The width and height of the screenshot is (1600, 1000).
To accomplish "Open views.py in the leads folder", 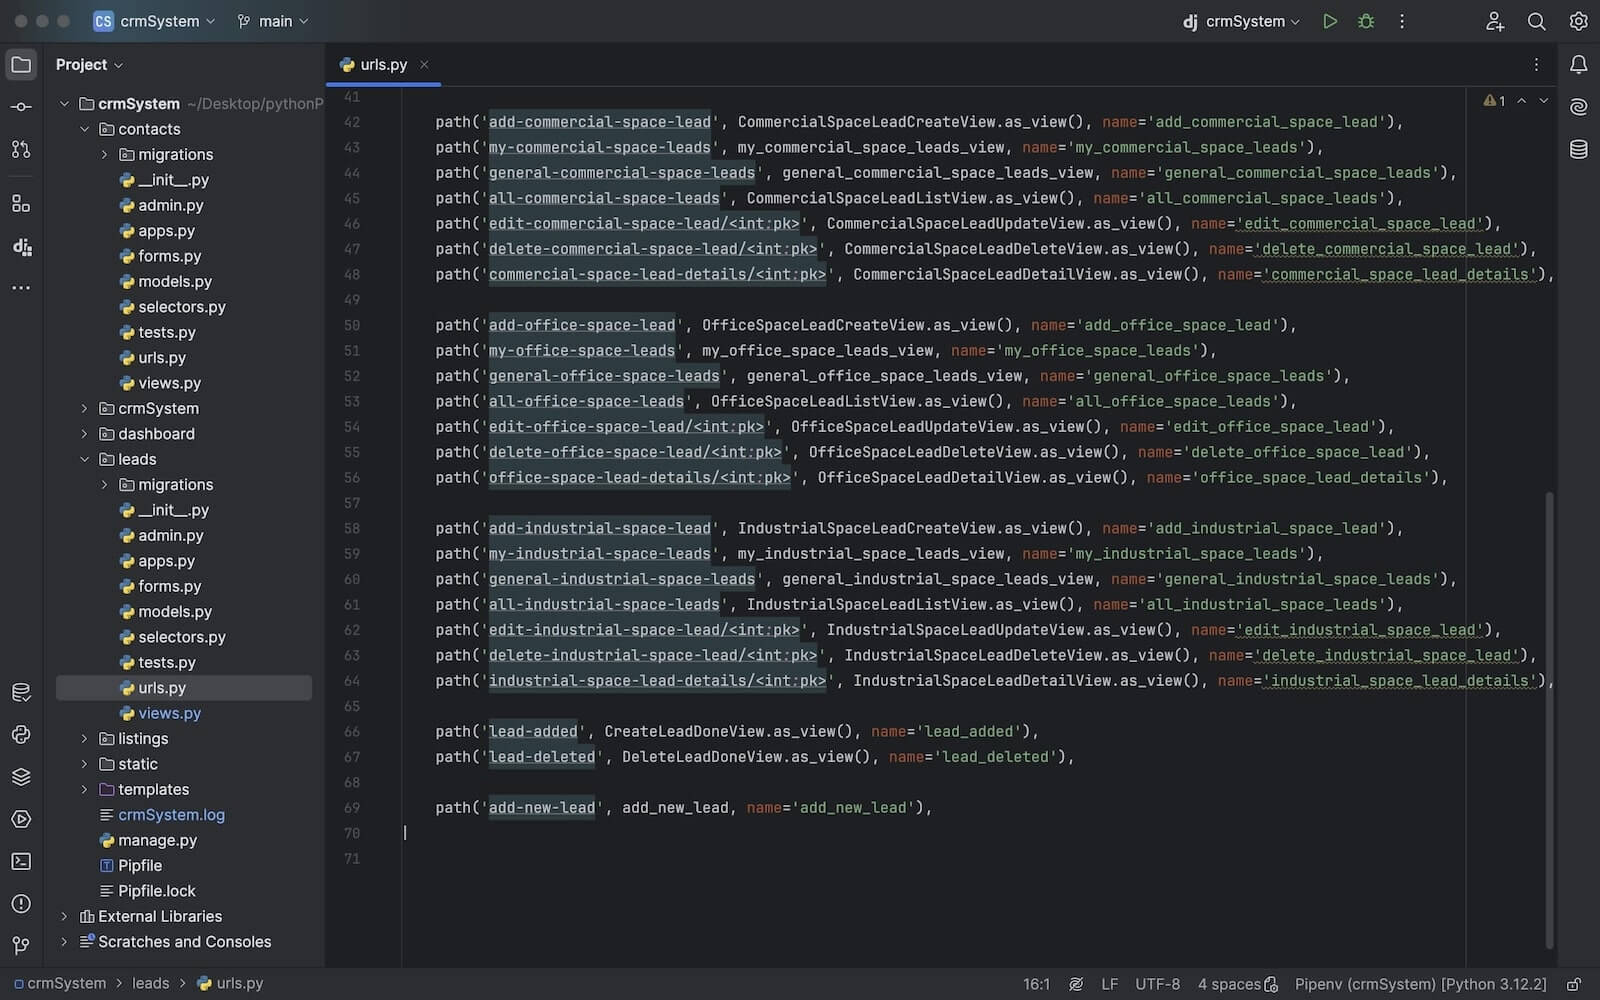I will [x=169, y=714].
